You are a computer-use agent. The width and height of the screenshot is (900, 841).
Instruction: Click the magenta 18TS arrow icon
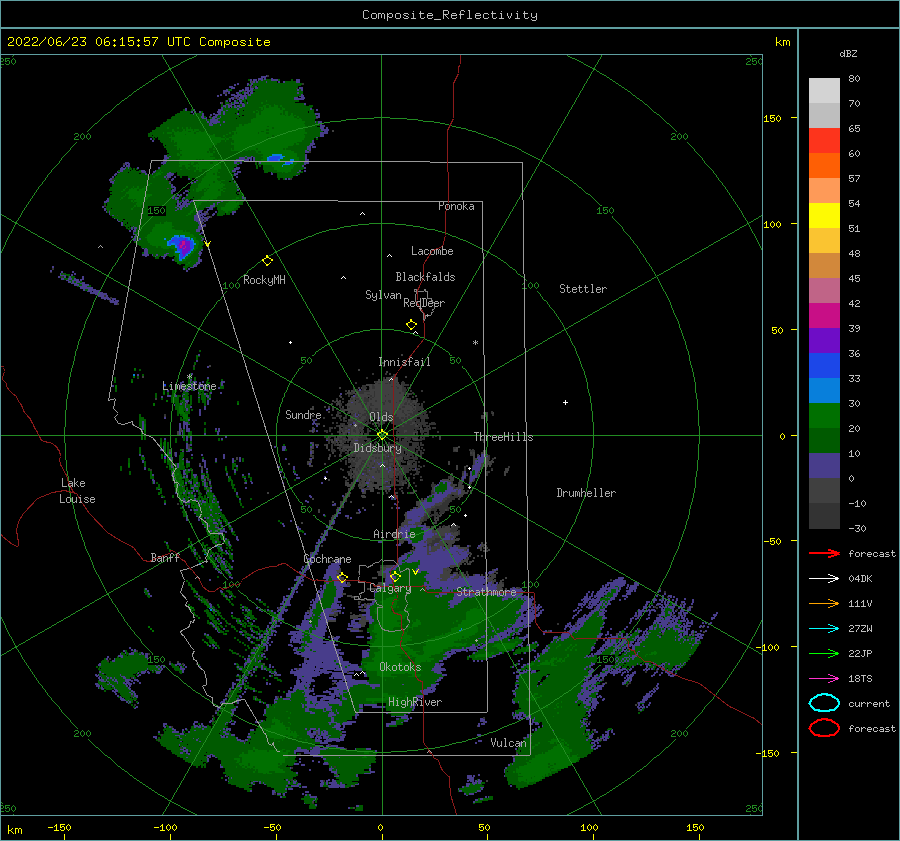pos(824,679)
